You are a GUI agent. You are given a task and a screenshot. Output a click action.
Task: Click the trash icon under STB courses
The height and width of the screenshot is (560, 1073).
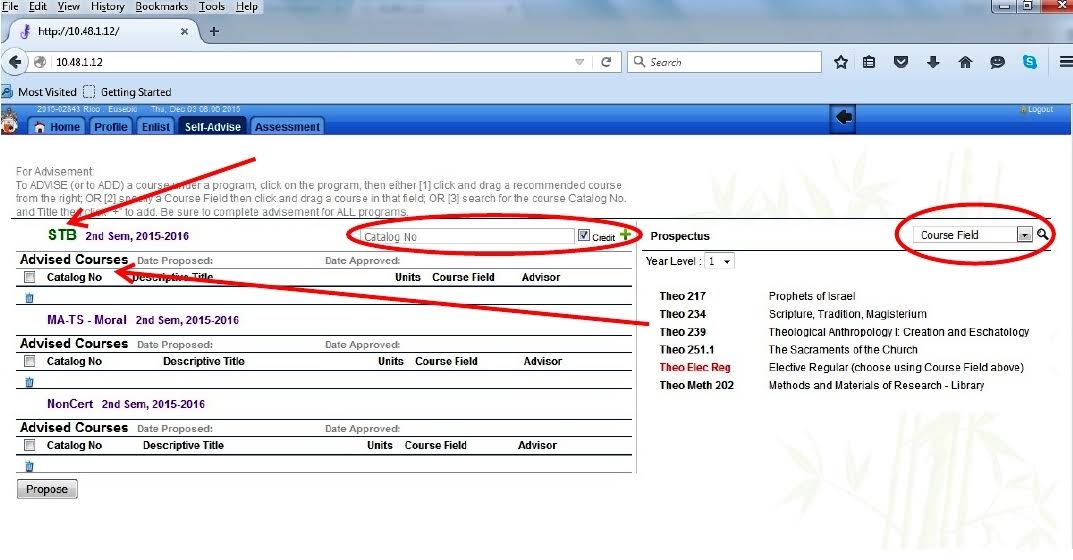tap(29, 297)
